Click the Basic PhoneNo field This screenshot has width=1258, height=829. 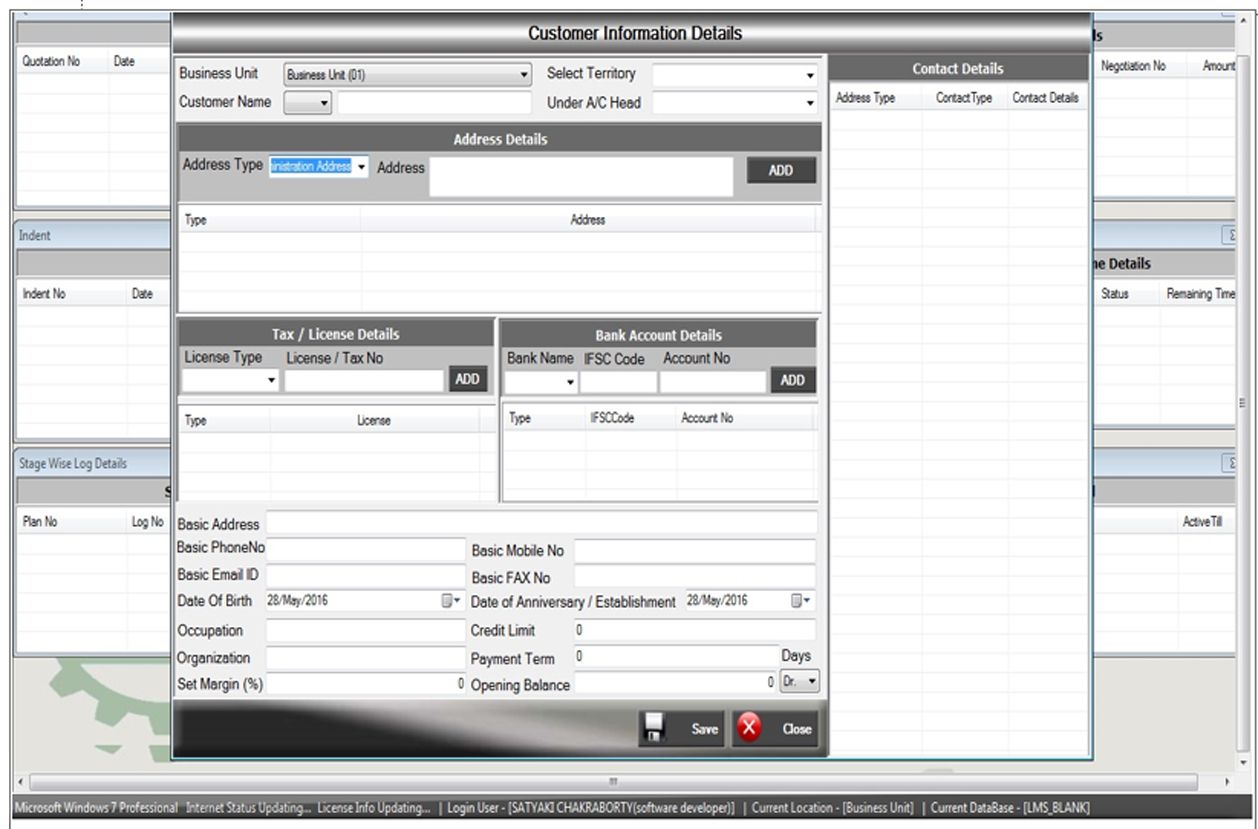click(x=367, y=549)
